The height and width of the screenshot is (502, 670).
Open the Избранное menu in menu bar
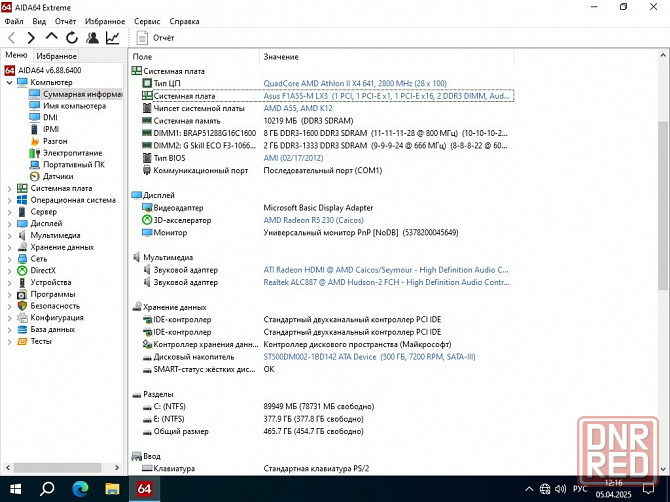[x=105, y=21]
